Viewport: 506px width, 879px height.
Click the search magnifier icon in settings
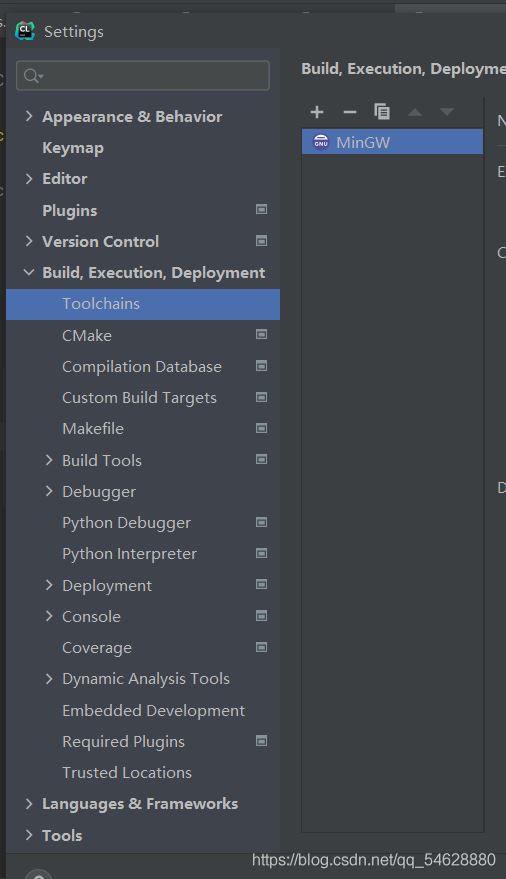33,76
